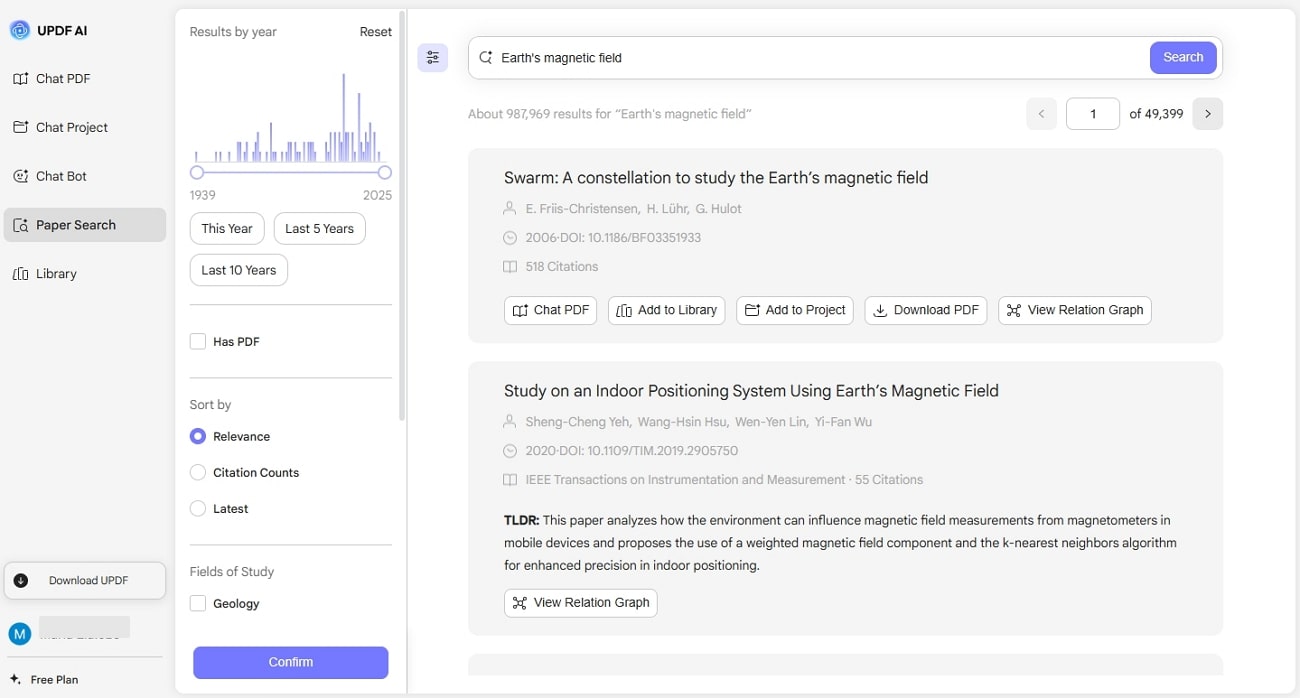Open Chat PDF from the sidebar
This screenshot has width=1300, height=698.
pyautogui.click(x=85, y=79)
